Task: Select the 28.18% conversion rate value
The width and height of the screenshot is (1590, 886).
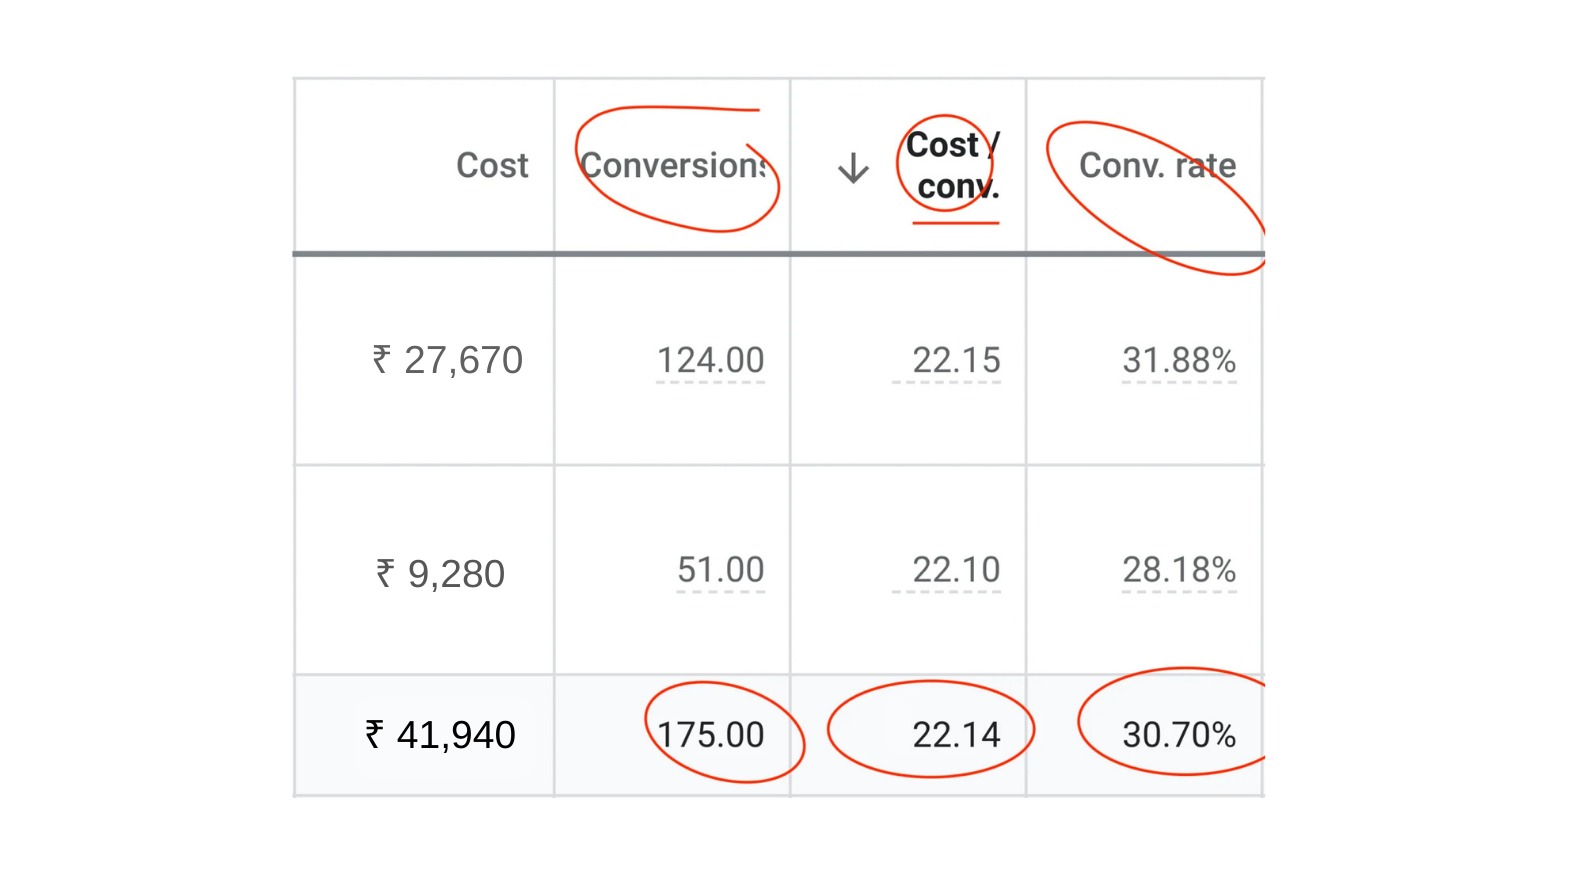Action: tap(1179, 570)
